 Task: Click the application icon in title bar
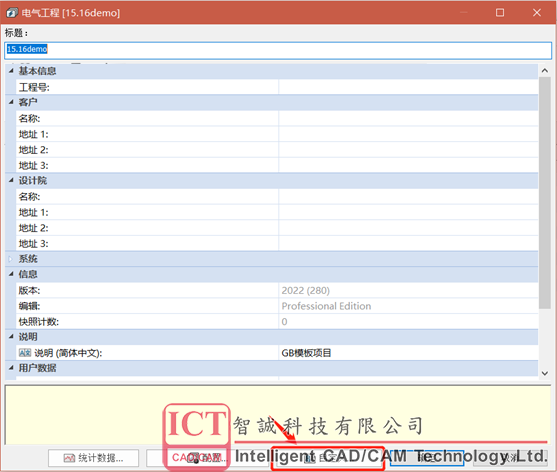click(12, 13)
